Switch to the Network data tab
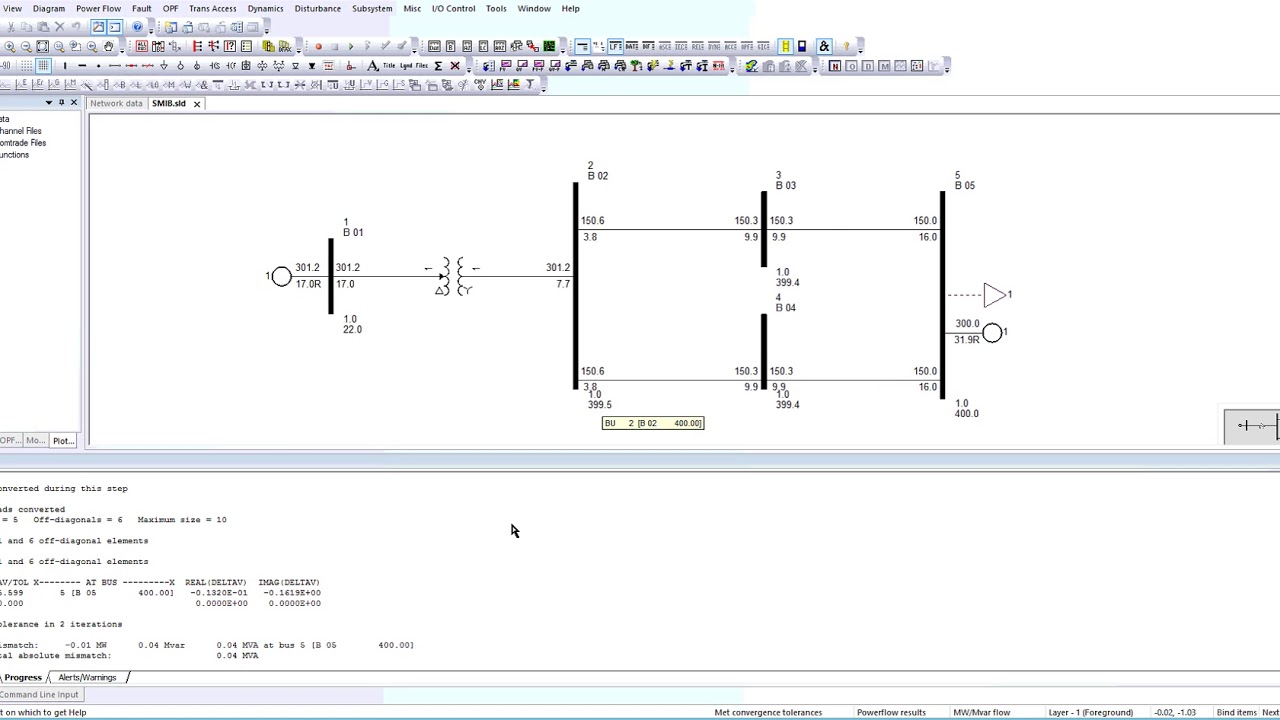 116,103
